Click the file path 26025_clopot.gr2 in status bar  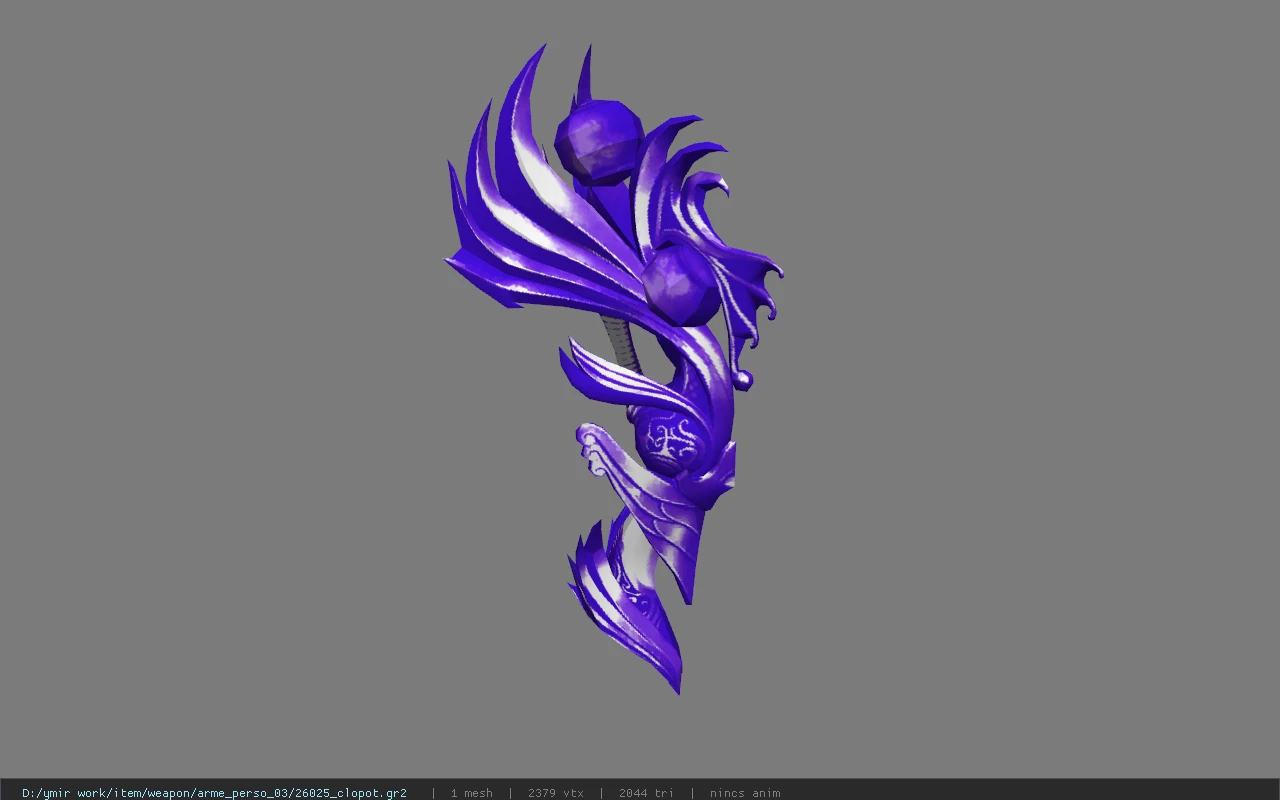point(214,793)
